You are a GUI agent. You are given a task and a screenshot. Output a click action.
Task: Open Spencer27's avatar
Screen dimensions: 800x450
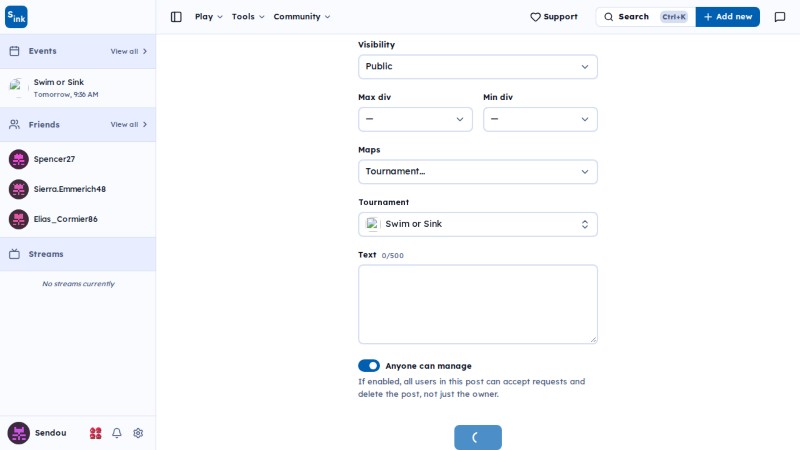pos(19,159)
